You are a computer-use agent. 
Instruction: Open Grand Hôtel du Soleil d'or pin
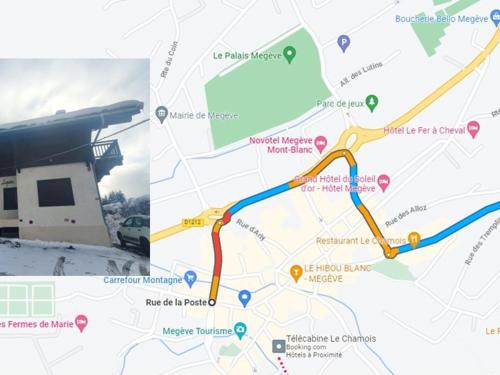point(383,183)
